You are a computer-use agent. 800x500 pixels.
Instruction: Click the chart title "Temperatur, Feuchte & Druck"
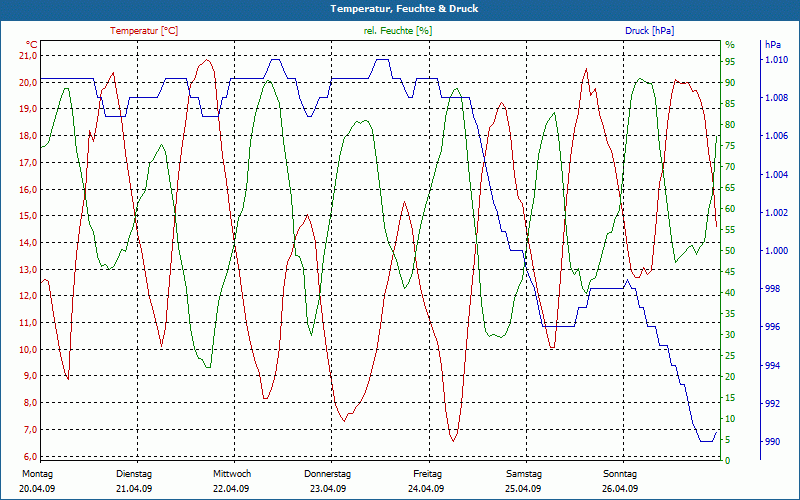(x=404, y=9)
